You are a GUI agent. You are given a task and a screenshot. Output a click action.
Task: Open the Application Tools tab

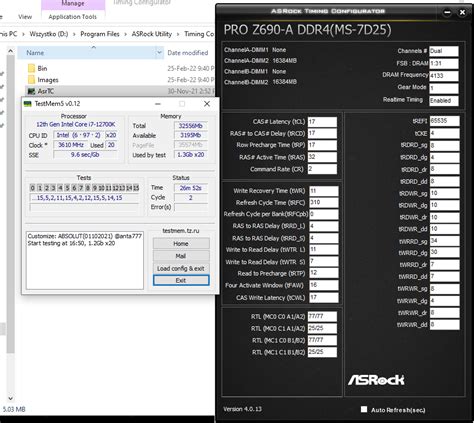(x=73, y=17)
